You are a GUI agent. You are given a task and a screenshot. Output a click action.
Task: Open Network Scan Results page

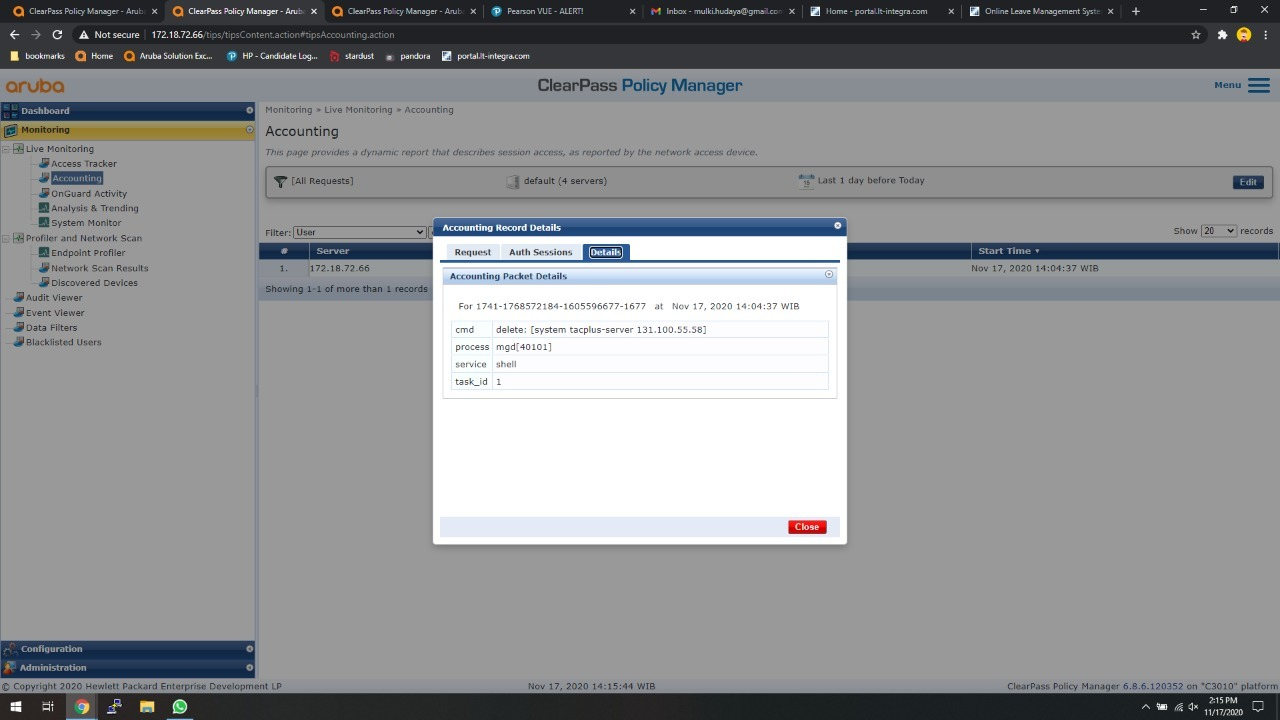tap(100, 268)
